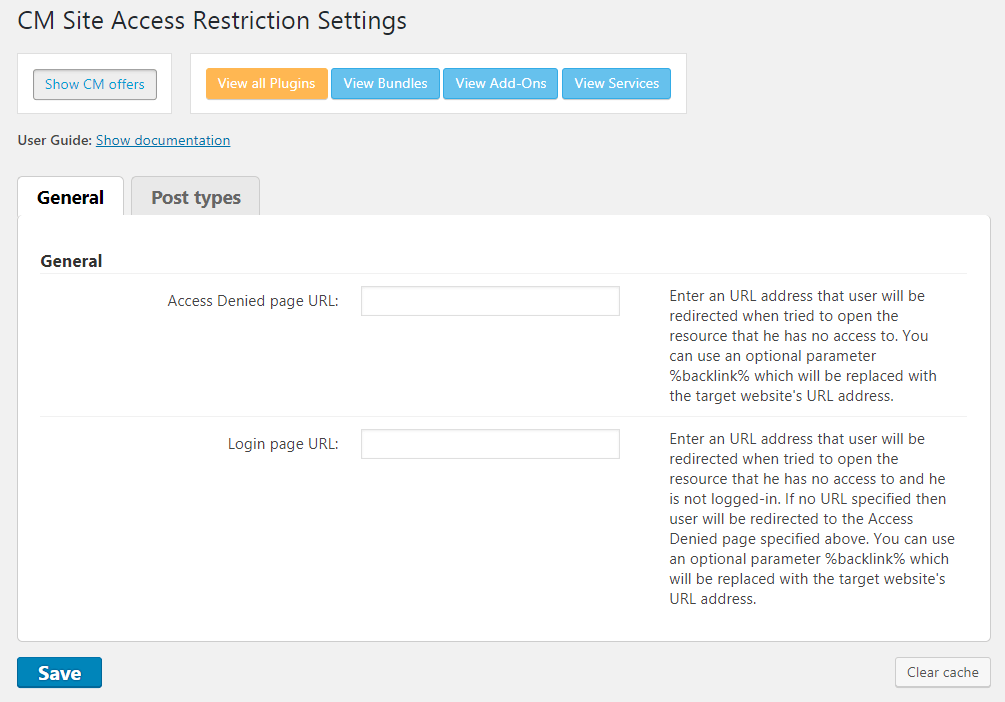Switch to the General tab
1005x702 pixels.
click(x=71, y=197)
